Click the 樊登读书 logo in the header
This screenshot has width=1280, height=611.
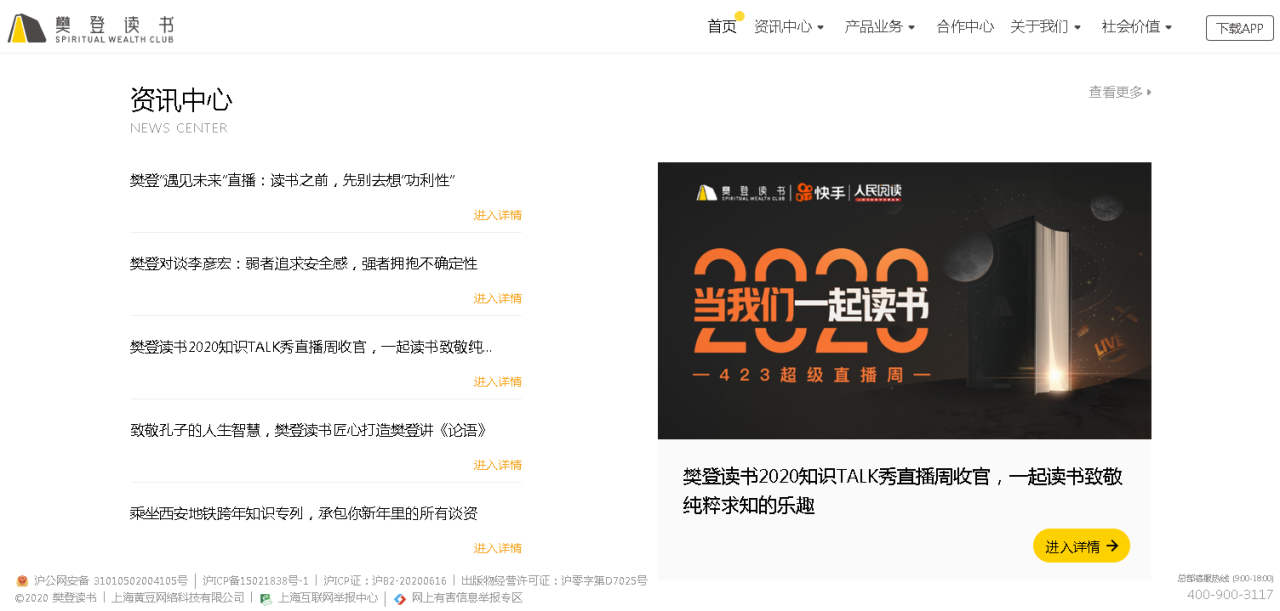[91, 28]
